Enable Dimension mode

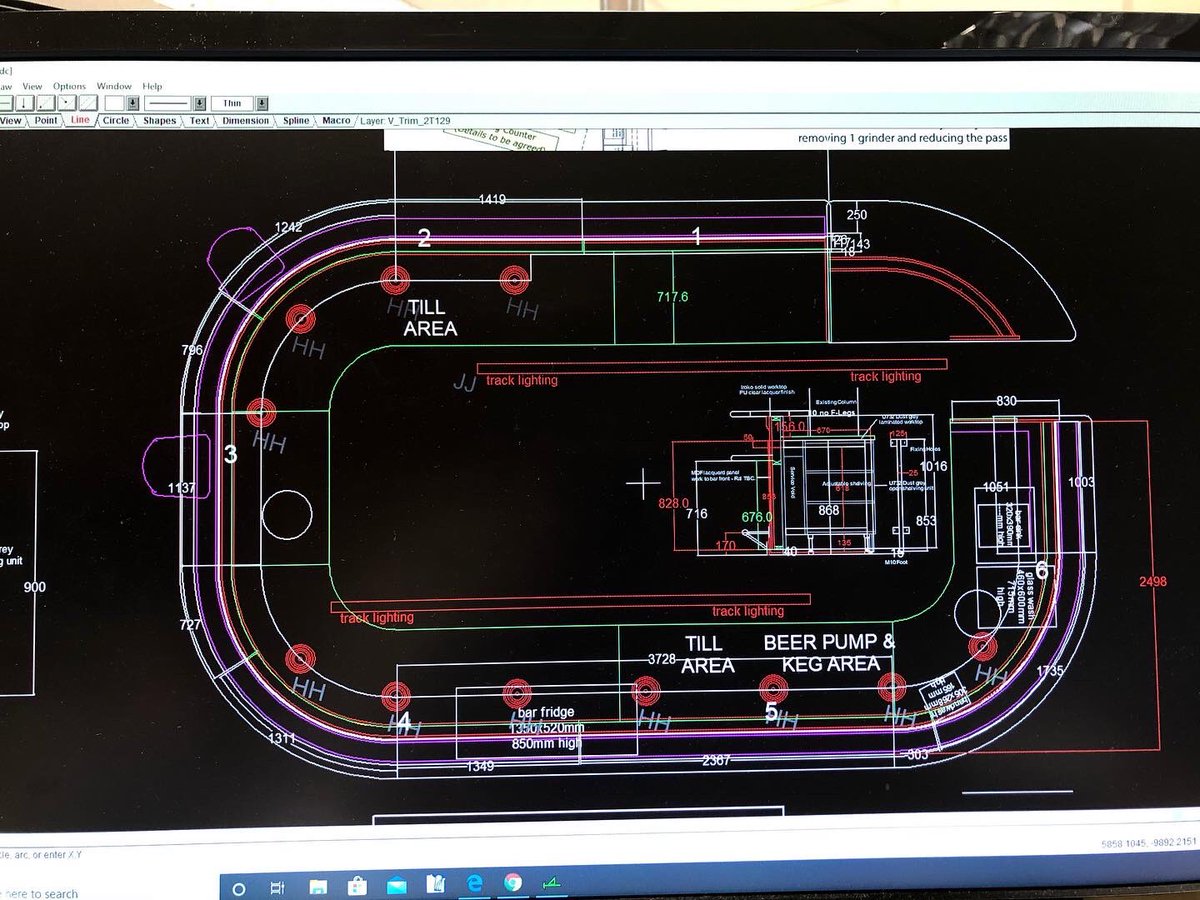tap(245, 120)
